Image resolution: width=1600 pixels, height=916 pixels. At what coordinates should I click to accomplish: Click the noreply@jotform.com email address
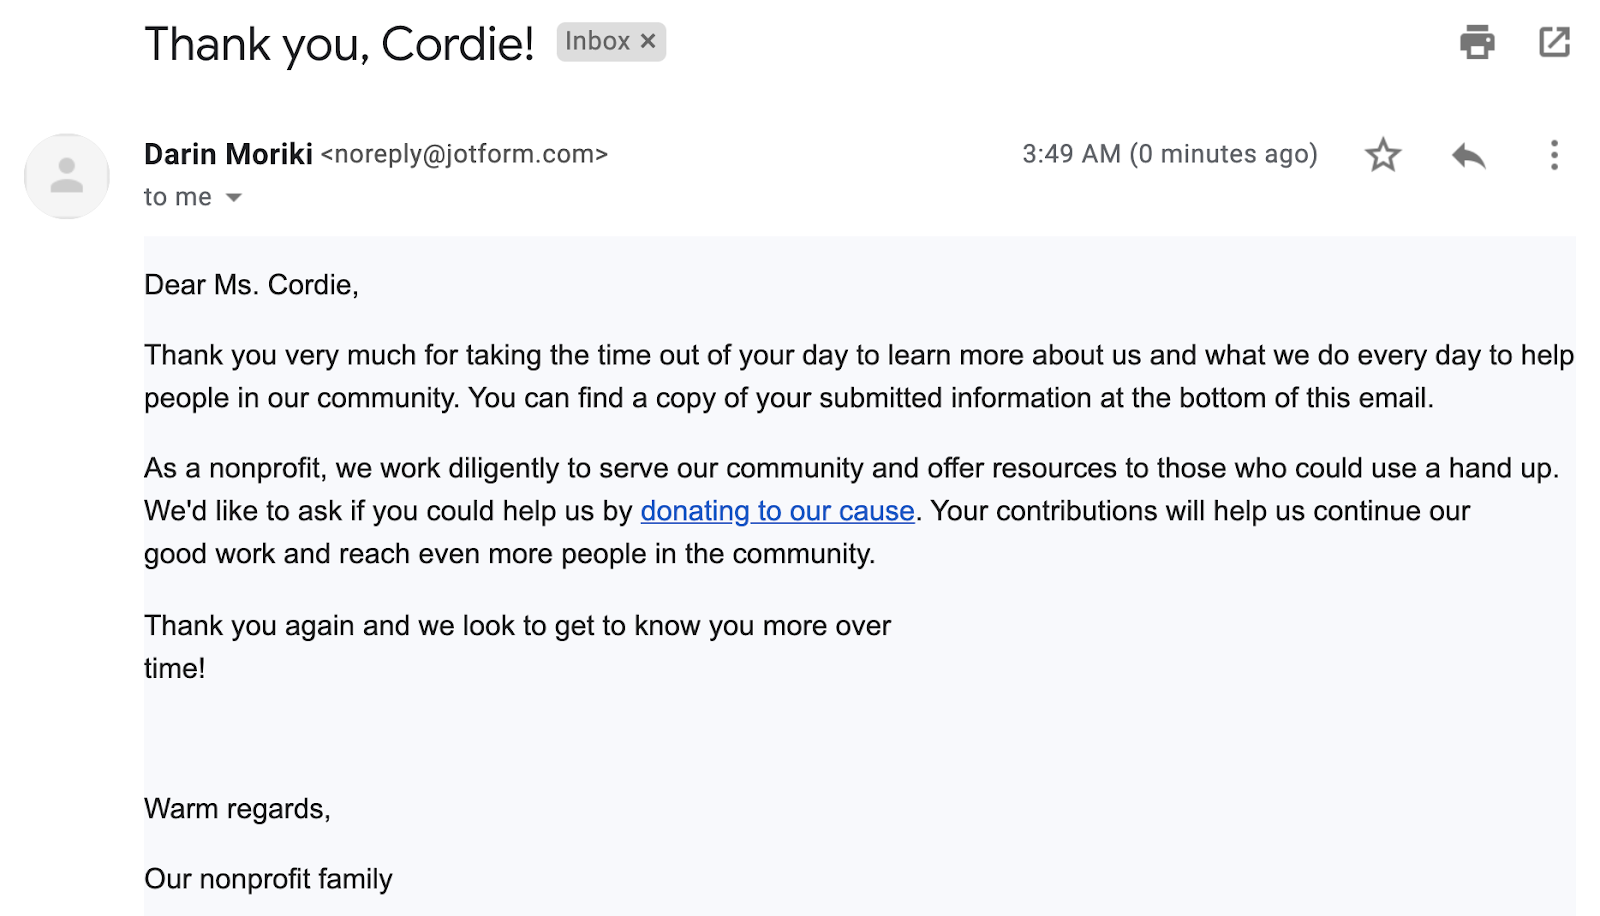click(464, 154)
